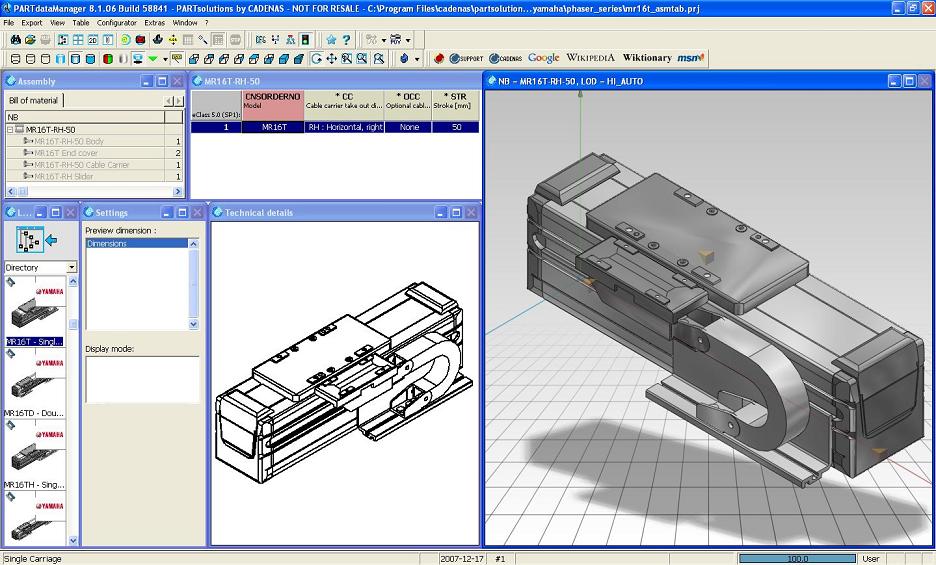The height and width of the screenshot is (565, 936).
Task: Click the right tab-scroll arrow in the Assembly panel
Action: pos(178,101)
